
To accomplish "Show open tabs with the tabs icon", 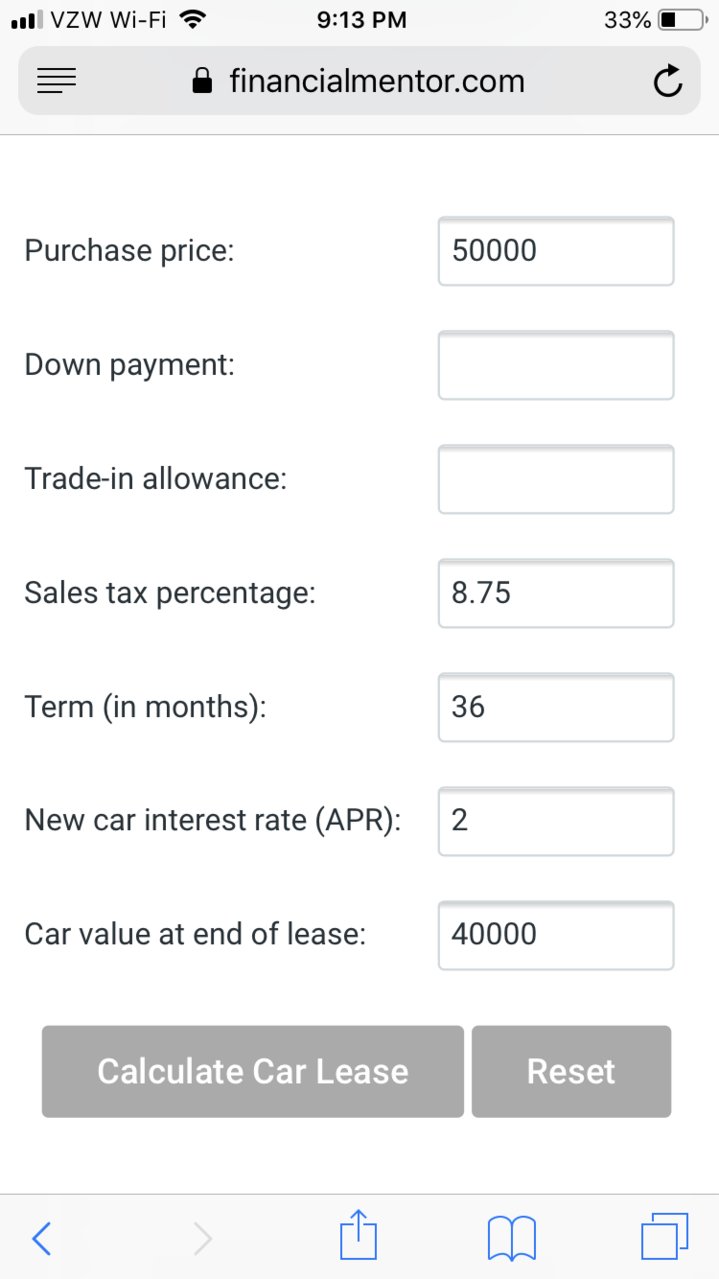I will tap(665, 1236).
